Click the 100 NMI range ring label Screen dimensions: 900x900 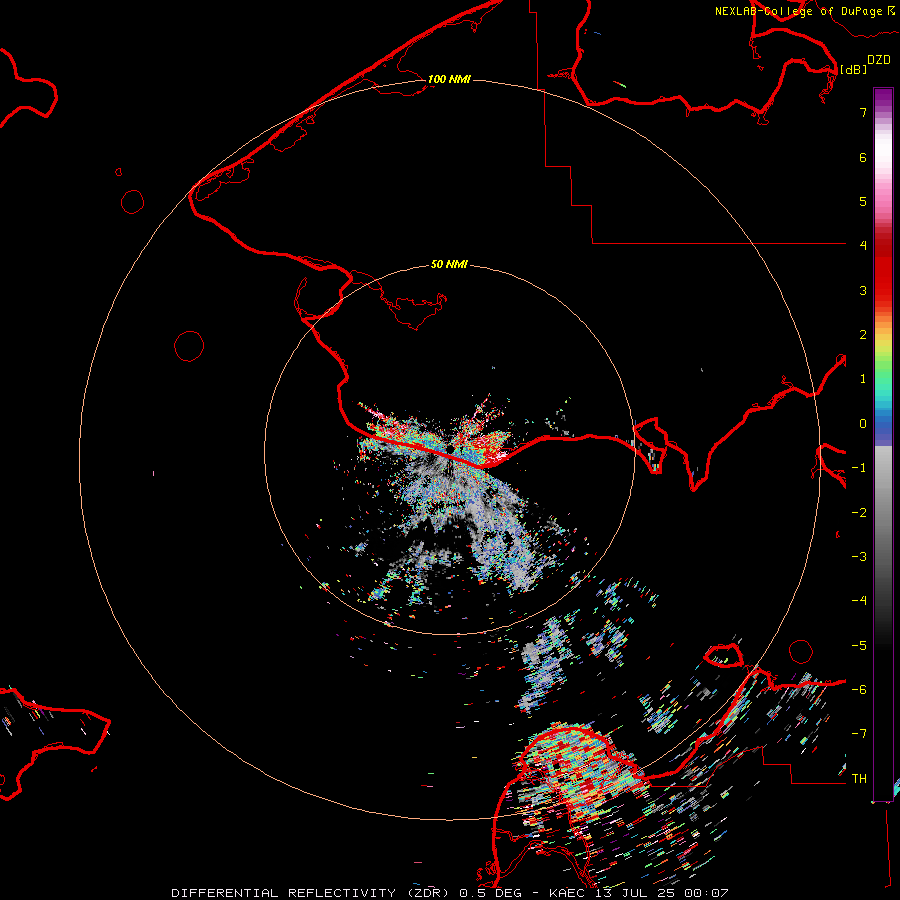point(449,79)
